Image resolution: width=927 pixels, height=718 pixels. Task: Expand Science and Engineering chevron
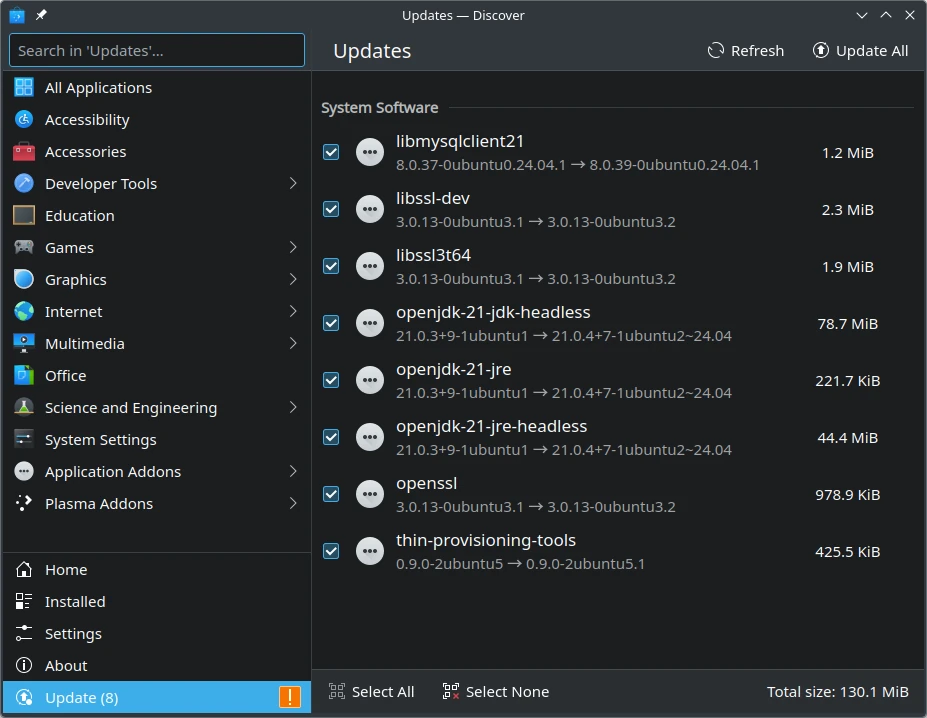pyautogui.click(x=293, y=407)
